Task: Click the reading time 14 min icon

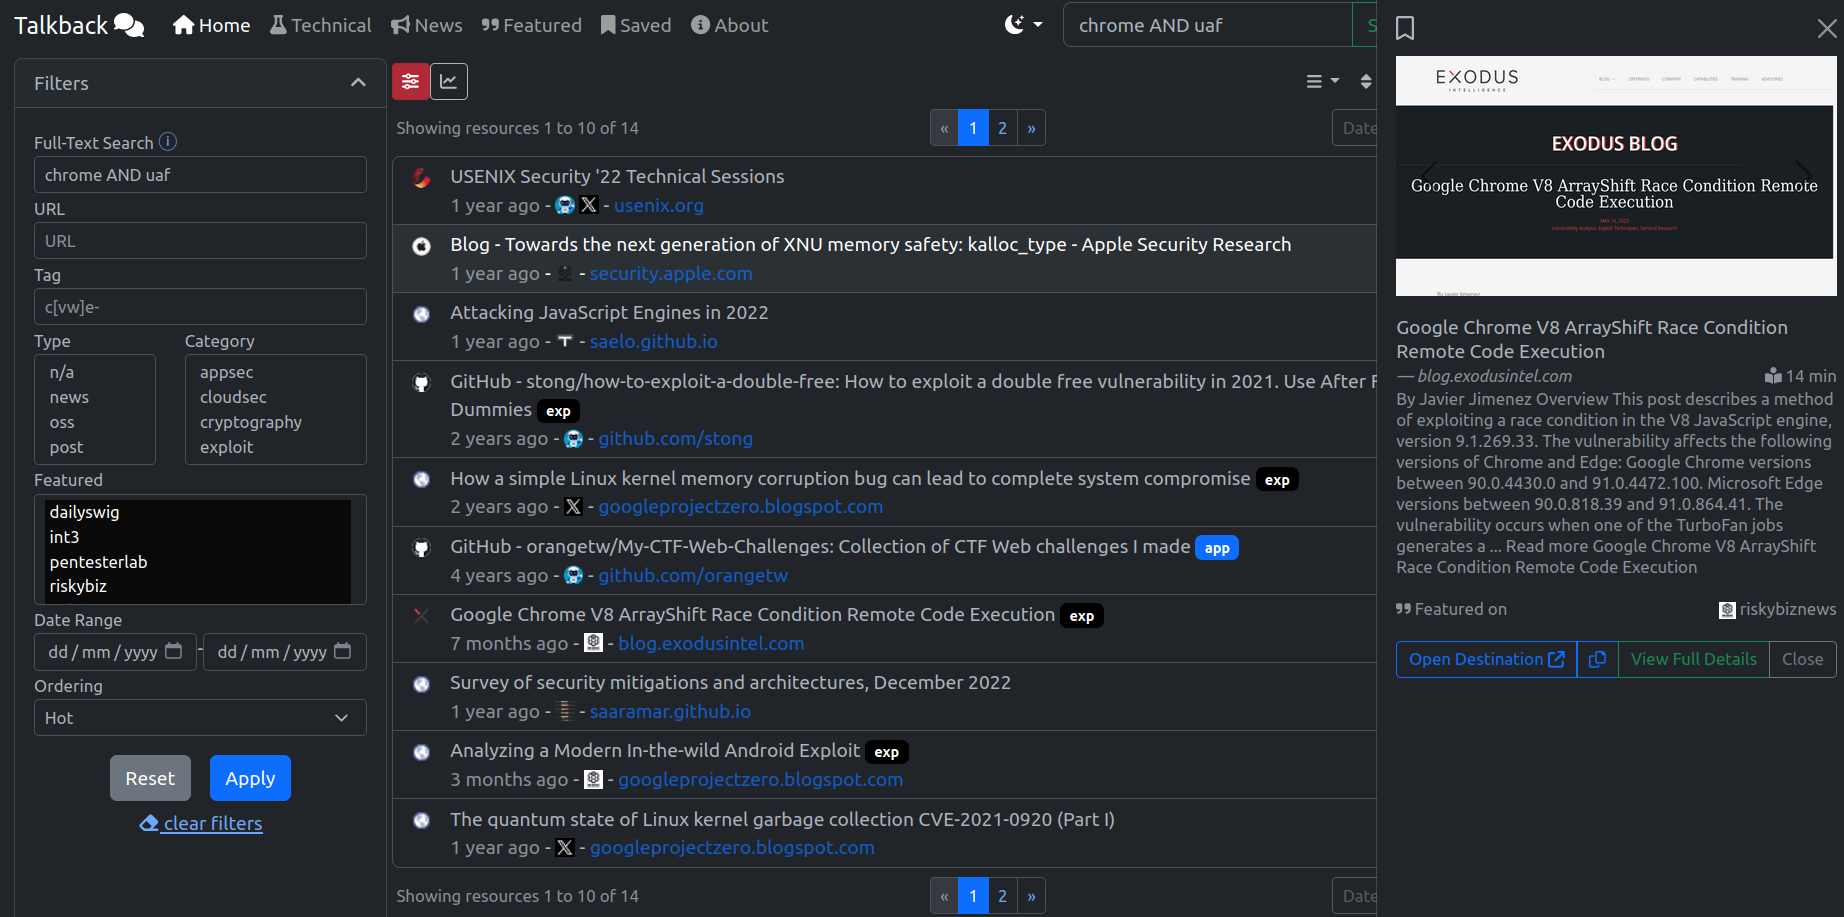Action: 1773,376
